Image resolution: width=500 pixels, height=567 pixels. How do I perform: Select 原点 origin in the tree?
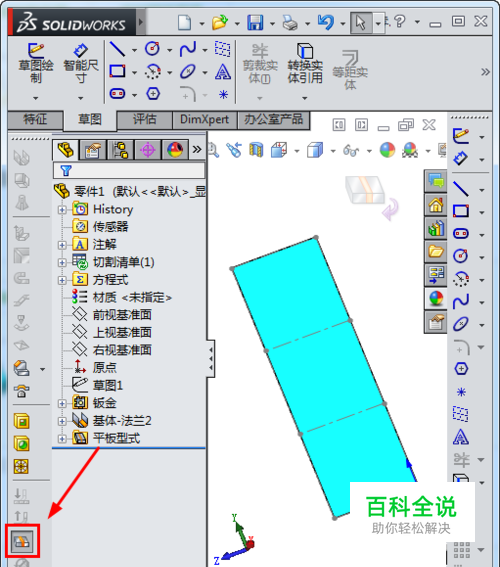click(x=104, y=368)
